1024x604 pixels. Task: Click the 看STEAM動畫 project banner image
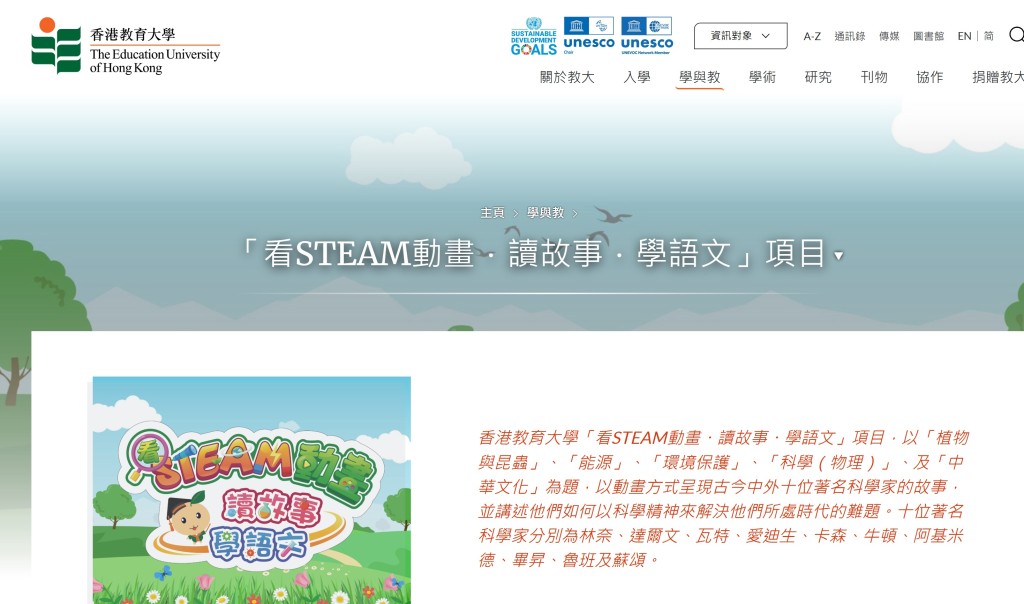click(251, 490)
